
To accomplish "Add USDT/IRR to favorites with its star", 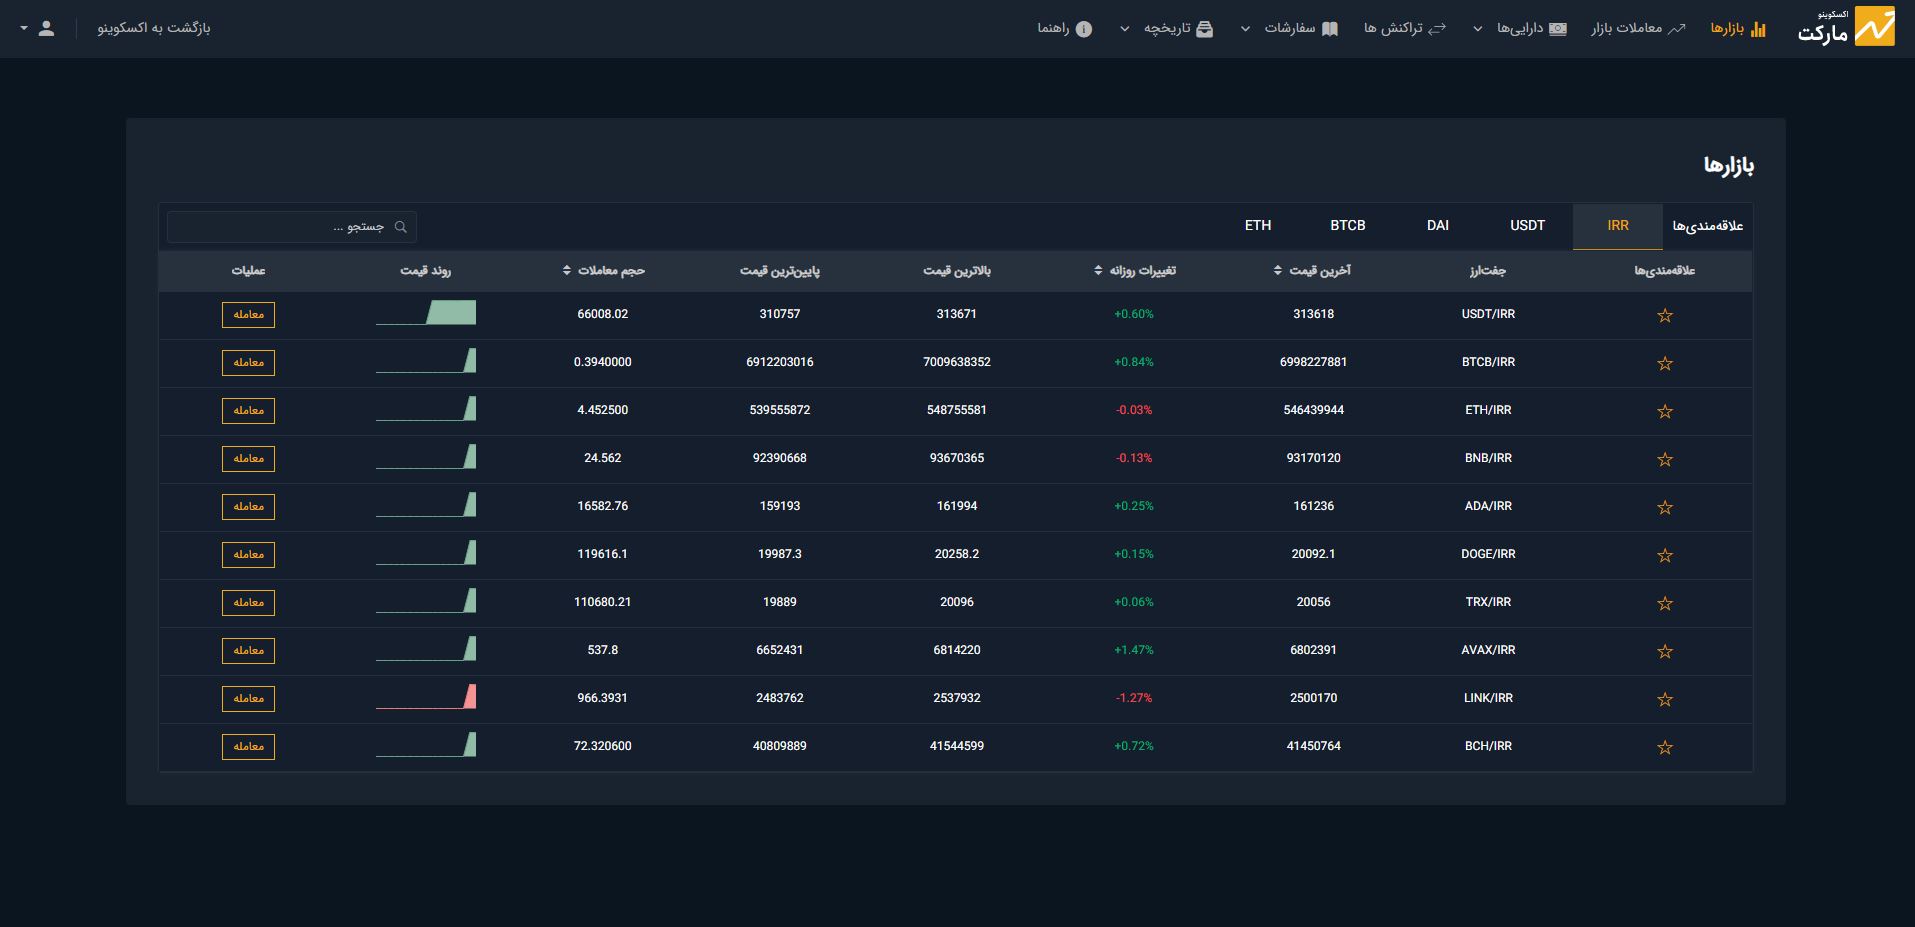I will [x=1665, y=315].
